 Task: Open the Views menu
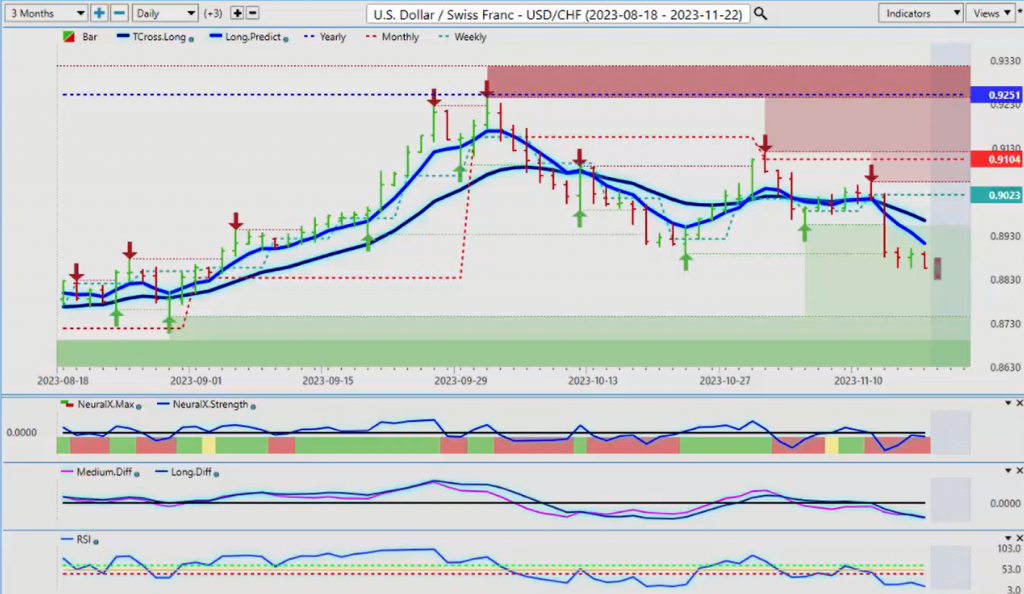pos(993,13)
